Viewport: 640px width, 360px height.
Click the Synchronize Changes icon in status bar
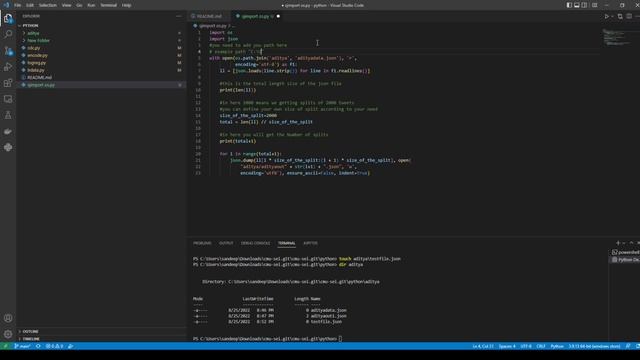pyautogui.click(x=38, y=346)
